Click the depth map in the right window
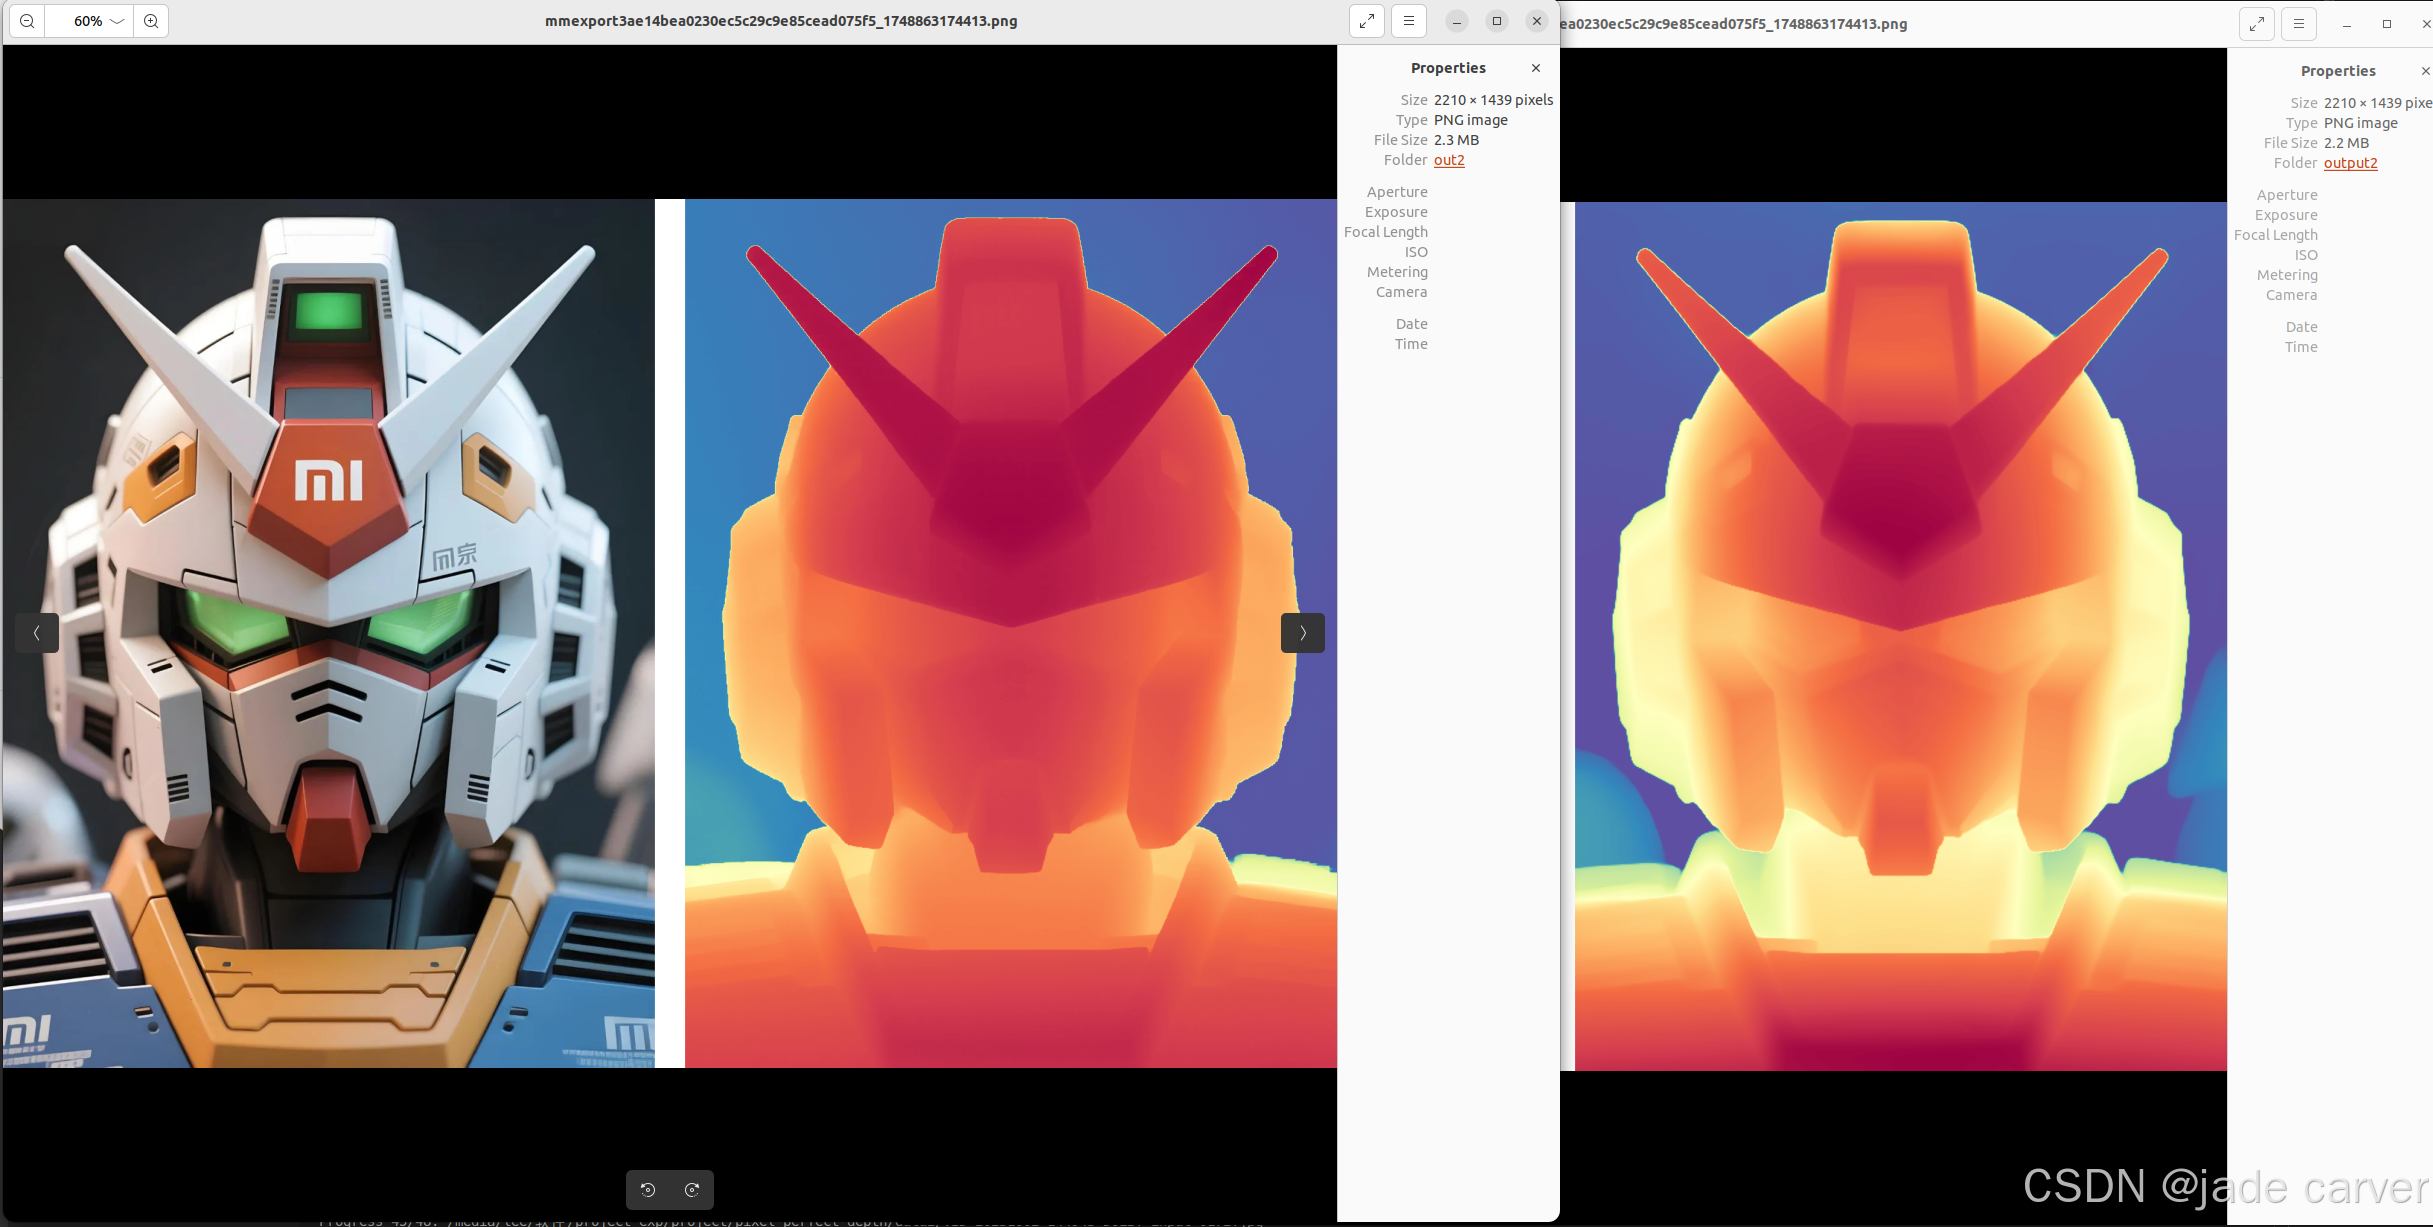 pyautogui.click(x=1900, y=636)
